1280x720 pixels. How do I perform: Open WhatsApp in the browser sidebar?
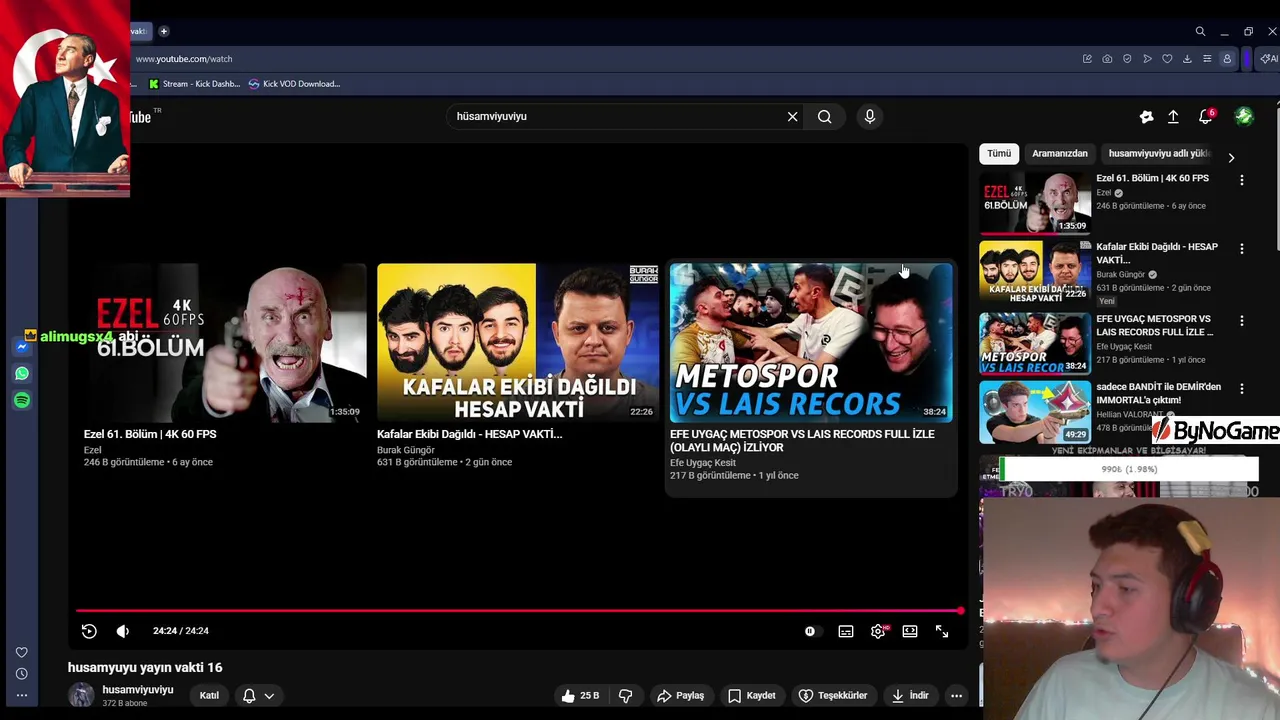[22, 373]
